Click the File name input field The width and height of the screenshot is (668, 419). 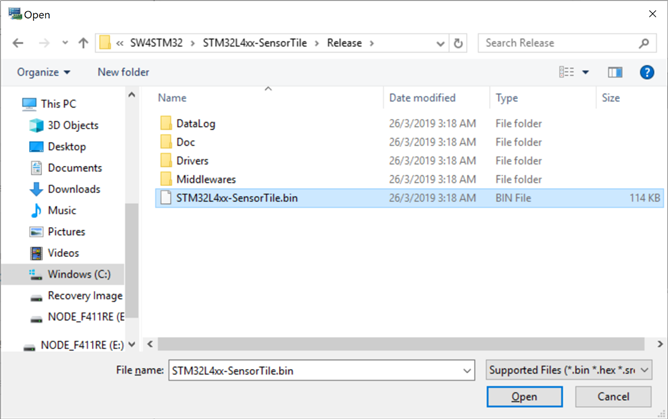click(322, 370)
